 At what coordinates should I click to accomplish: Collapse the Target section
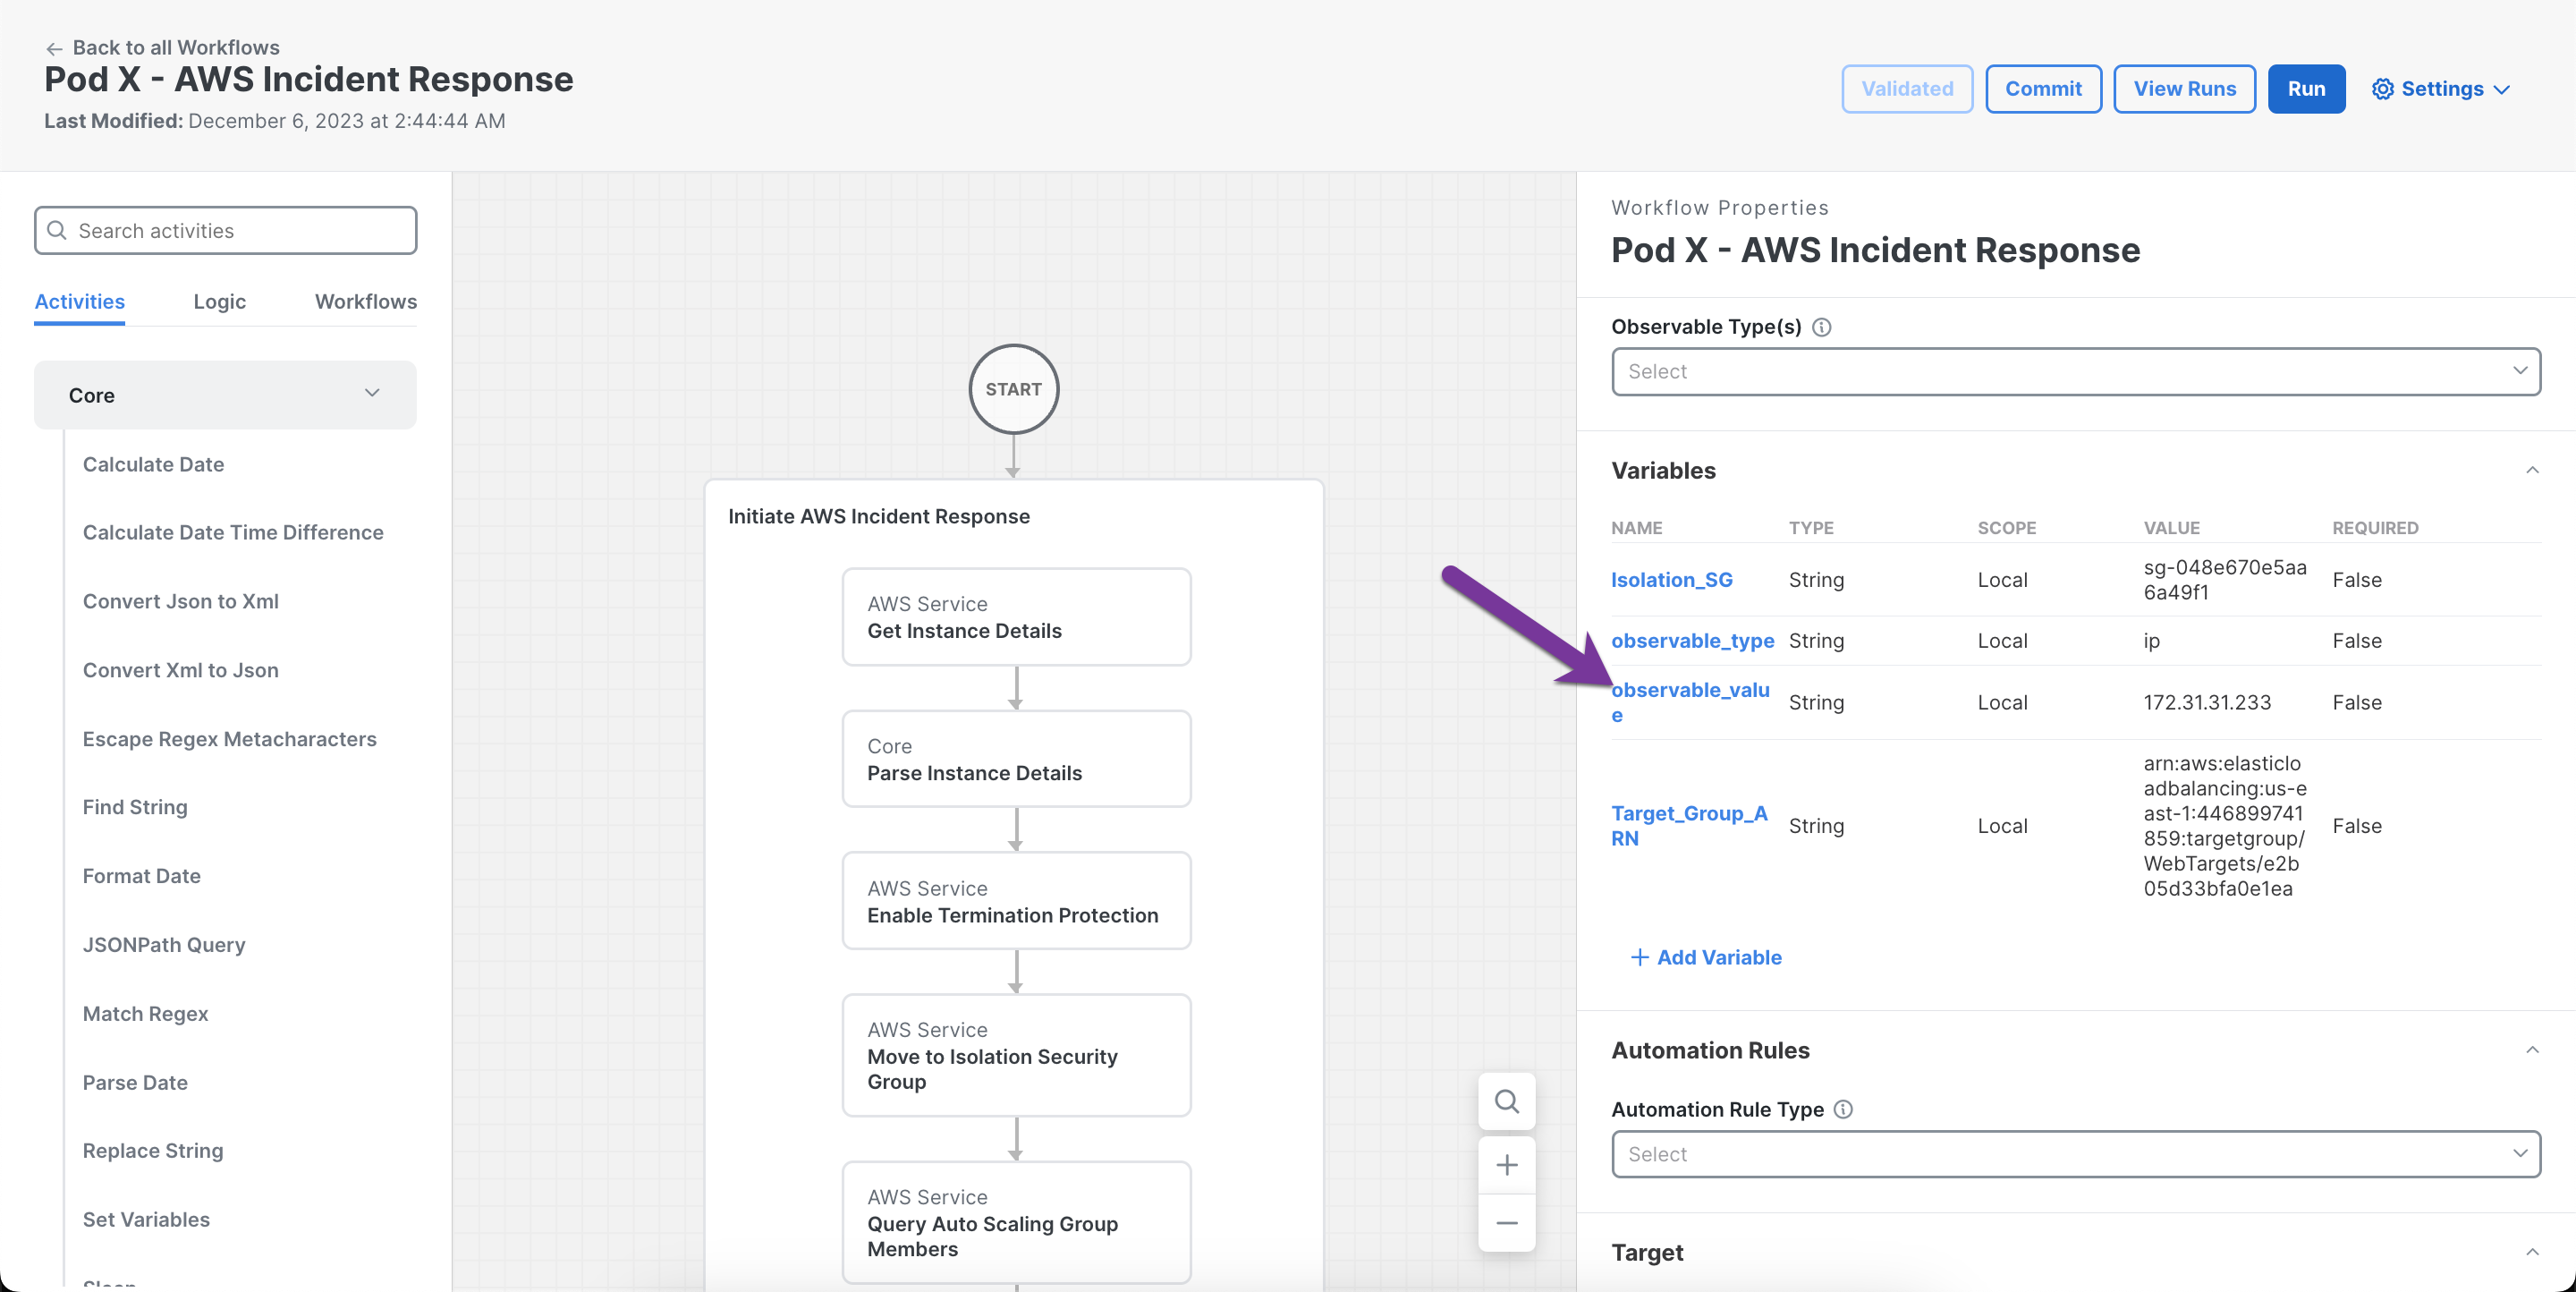coord(2532,1252)
